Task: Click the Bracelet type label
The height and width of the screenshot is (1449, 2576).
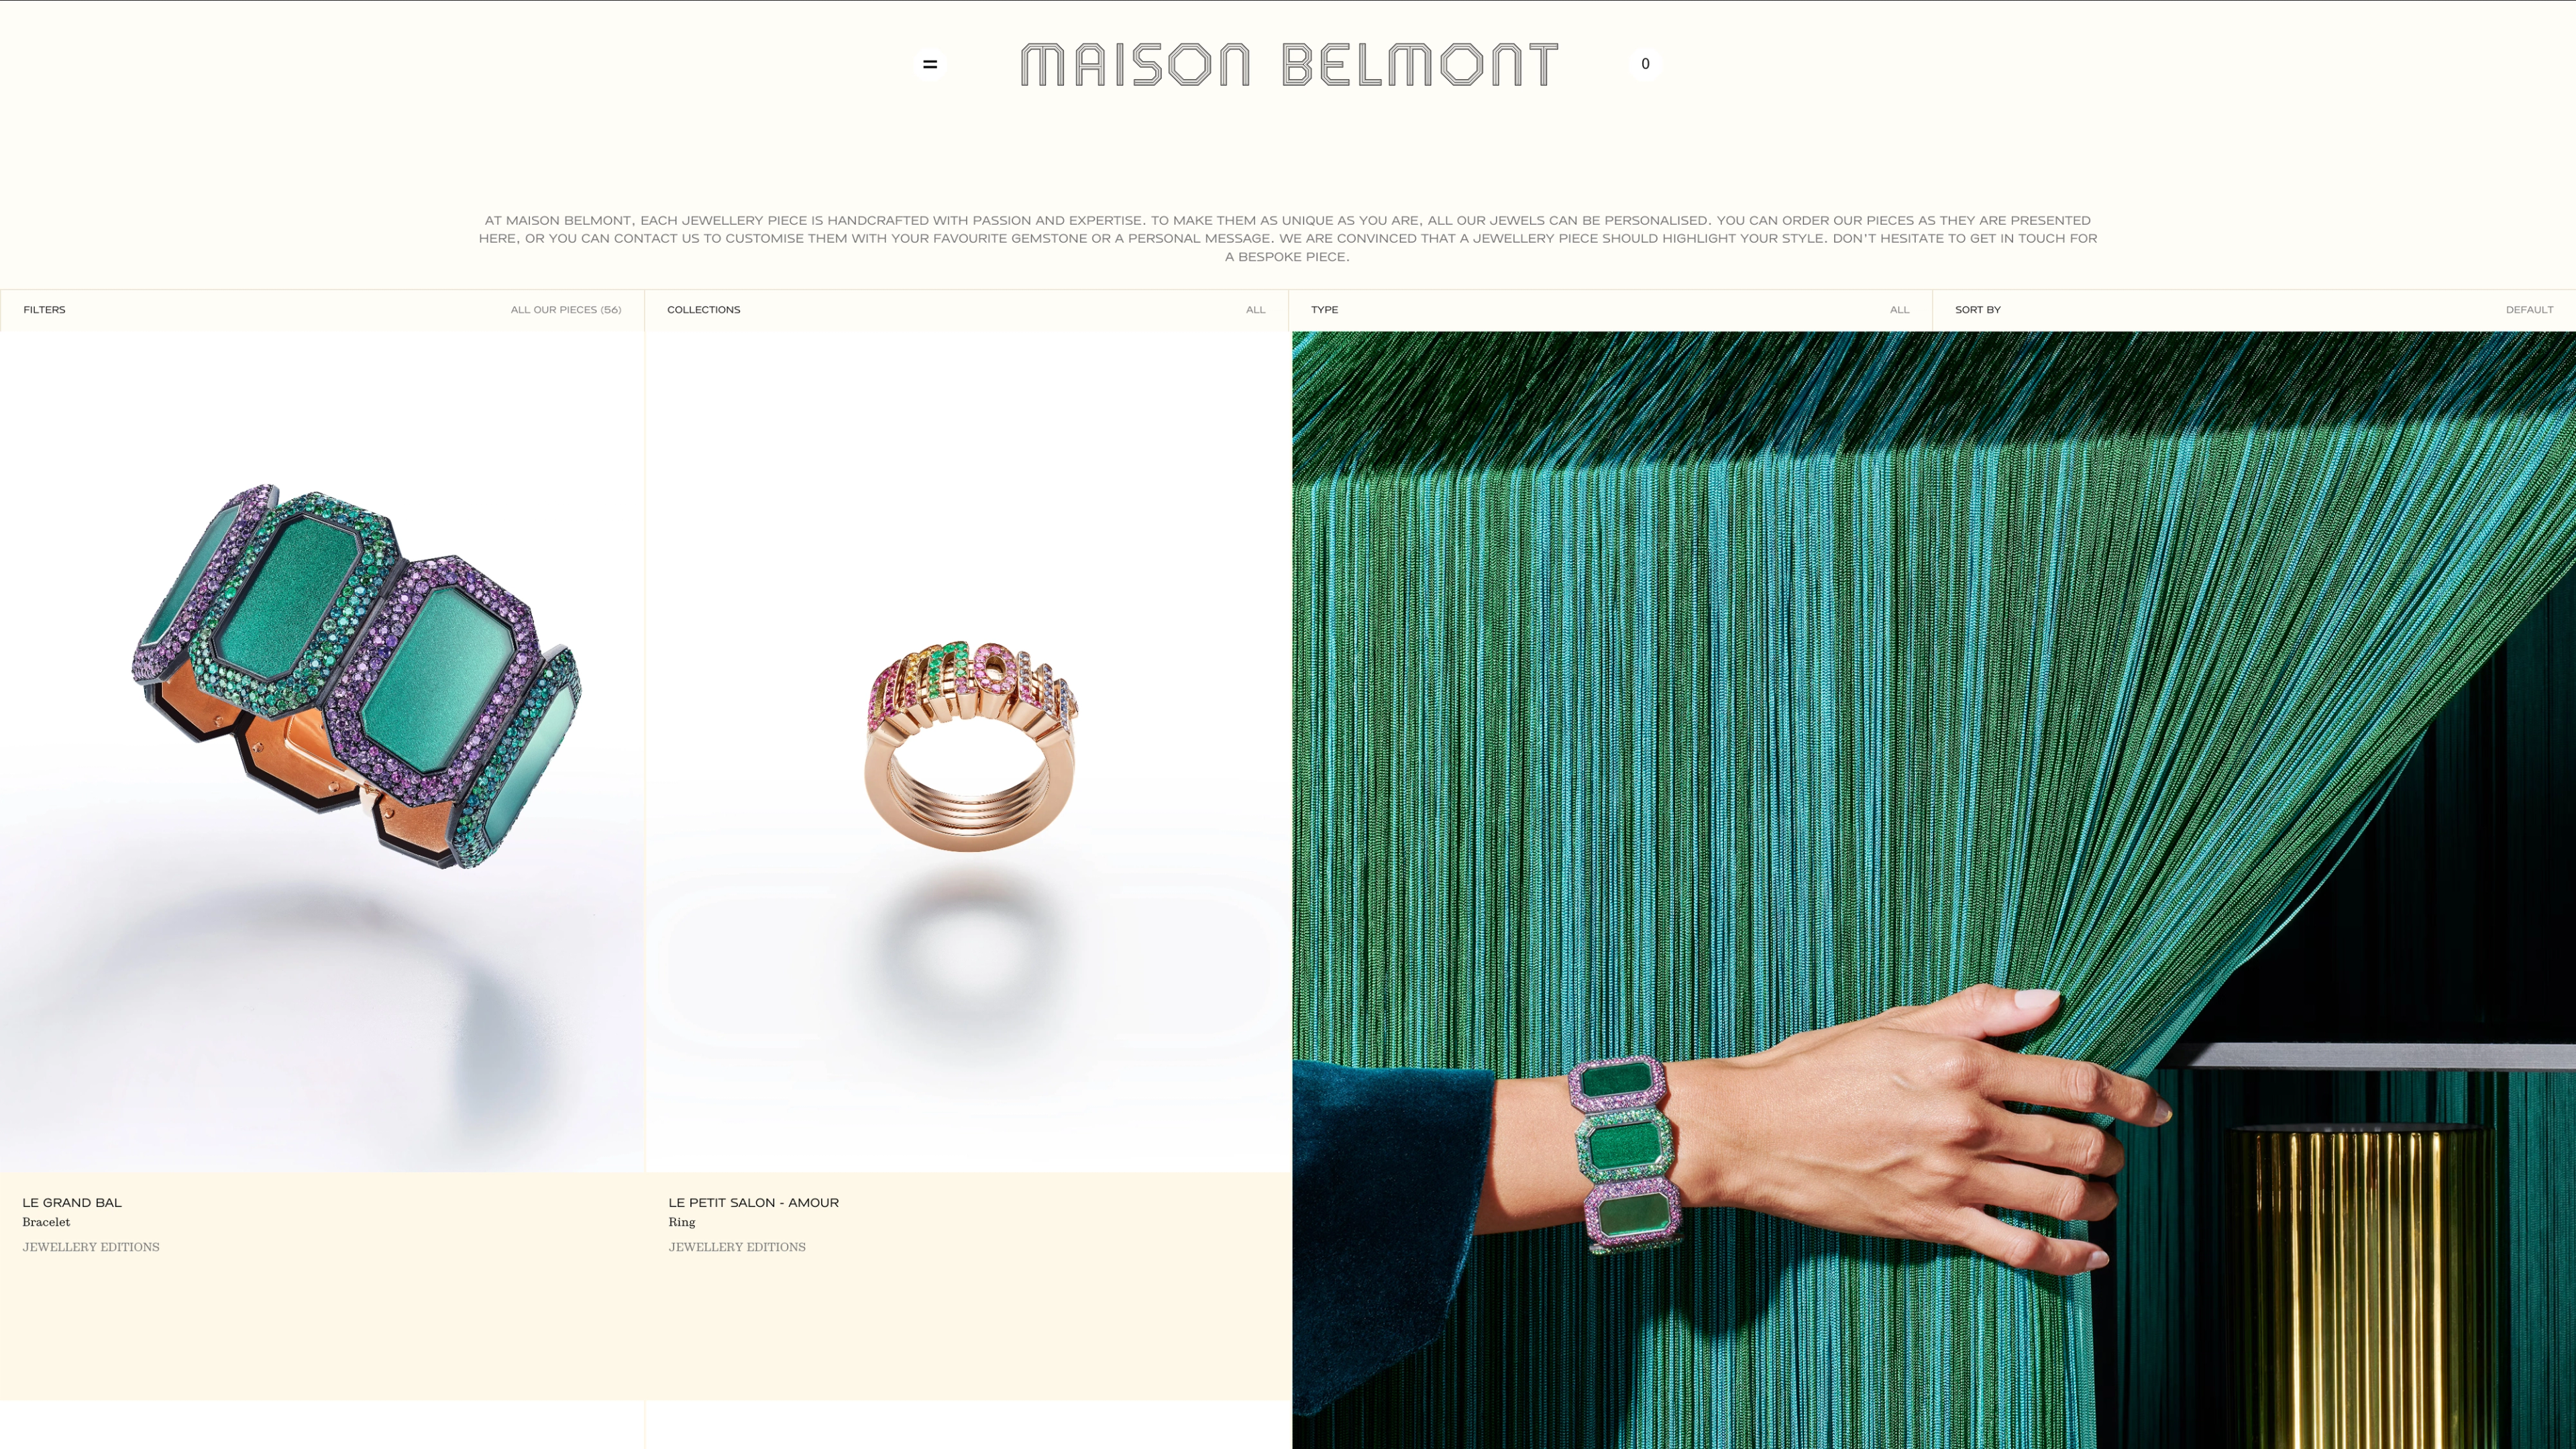Action: click(46, 1222)
